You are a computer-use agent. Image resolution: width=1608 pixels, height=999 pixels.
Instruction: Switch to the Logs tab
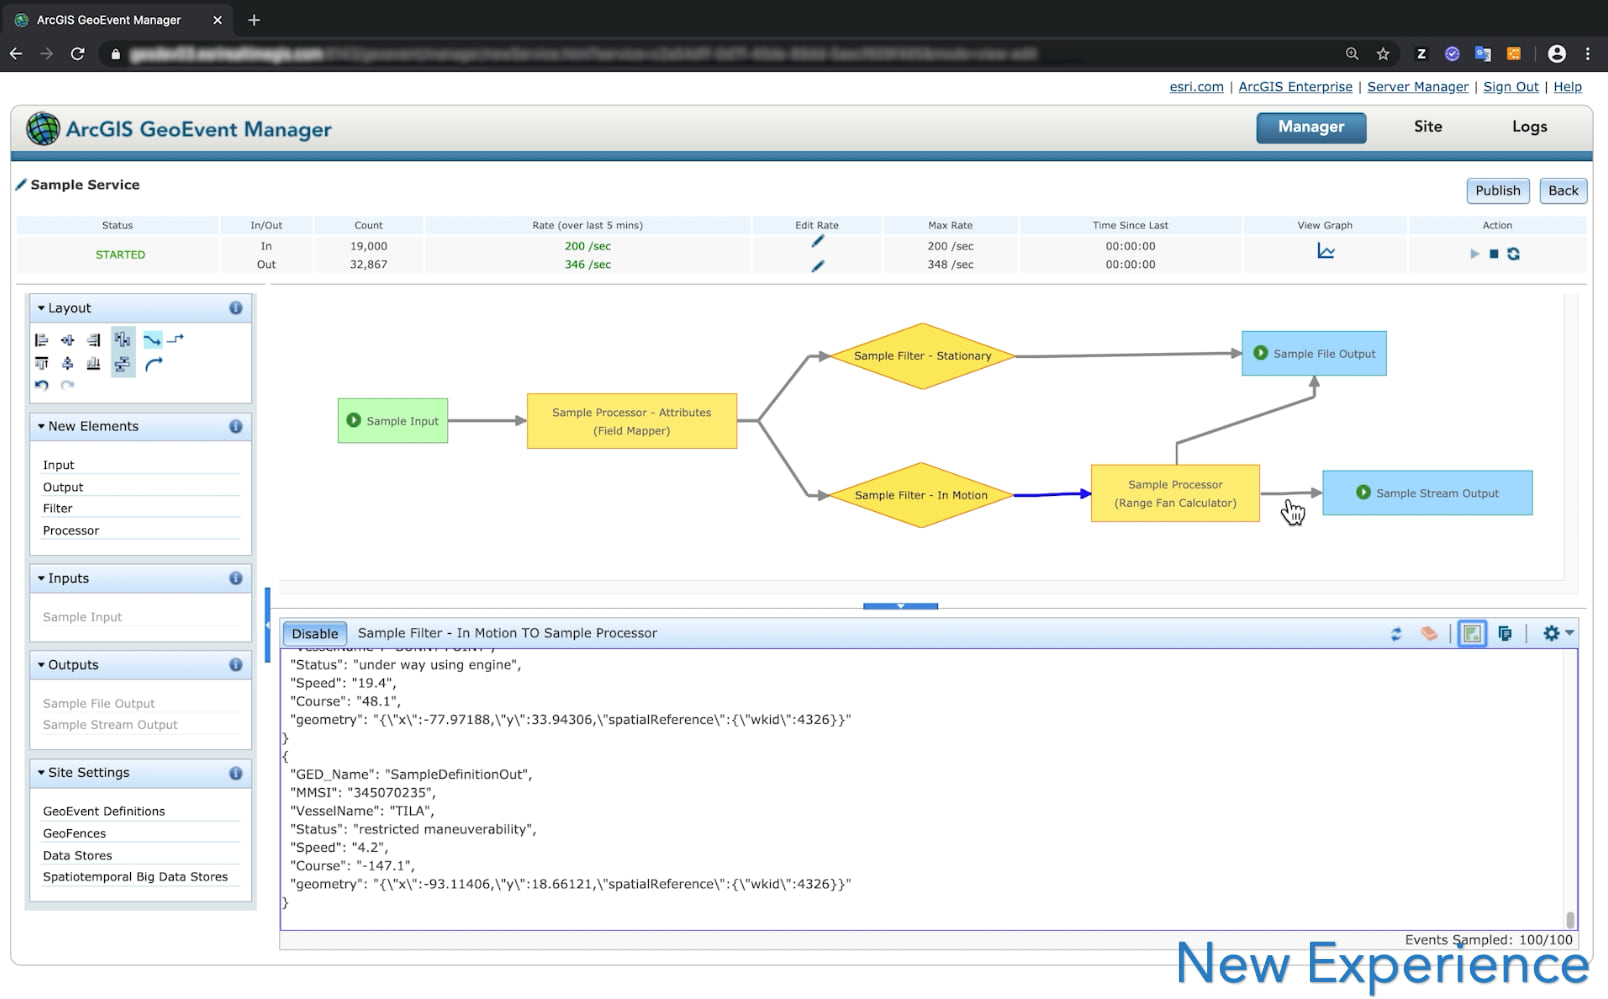coord(1529,127)
